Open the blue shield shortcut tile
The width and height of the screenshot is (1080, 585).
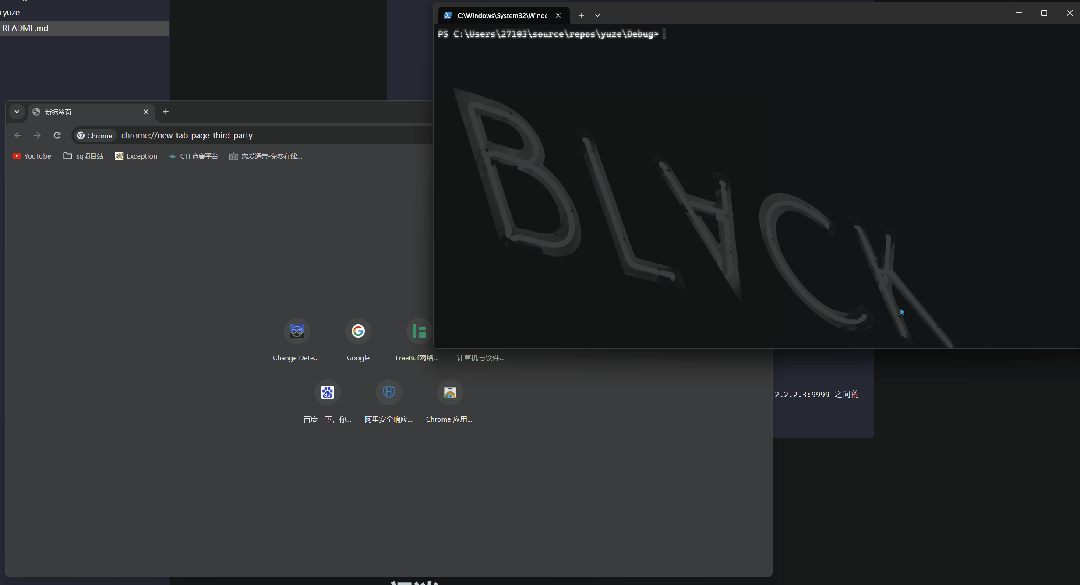click(389, 392)
